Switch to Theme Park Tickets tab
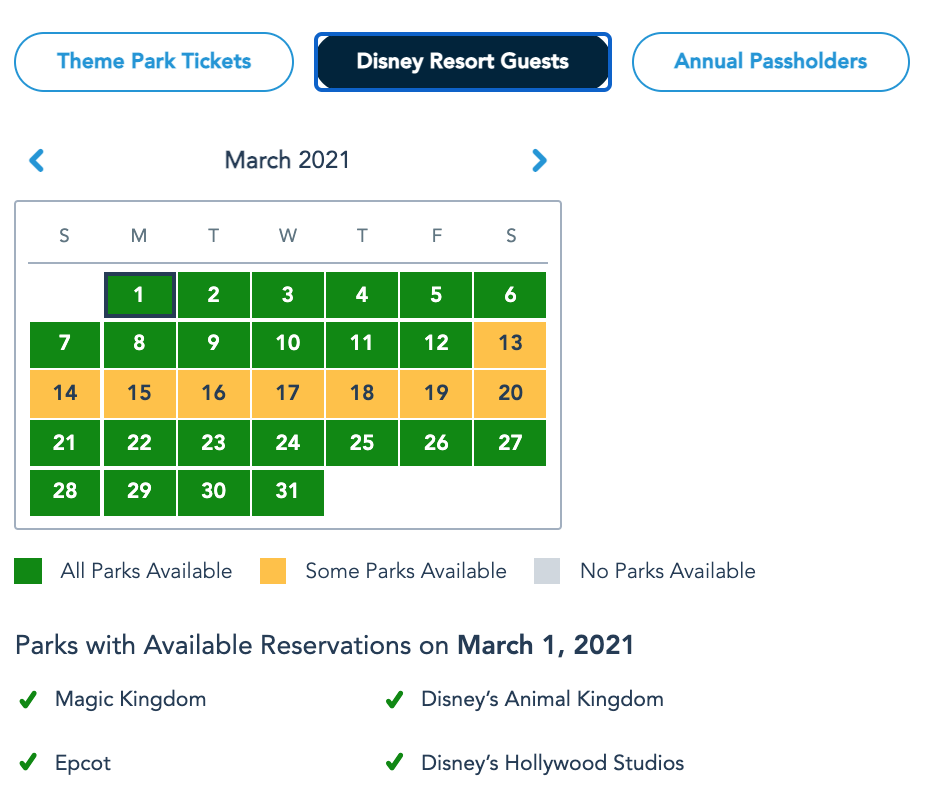946x802 pixels. (x=154, y=61)
